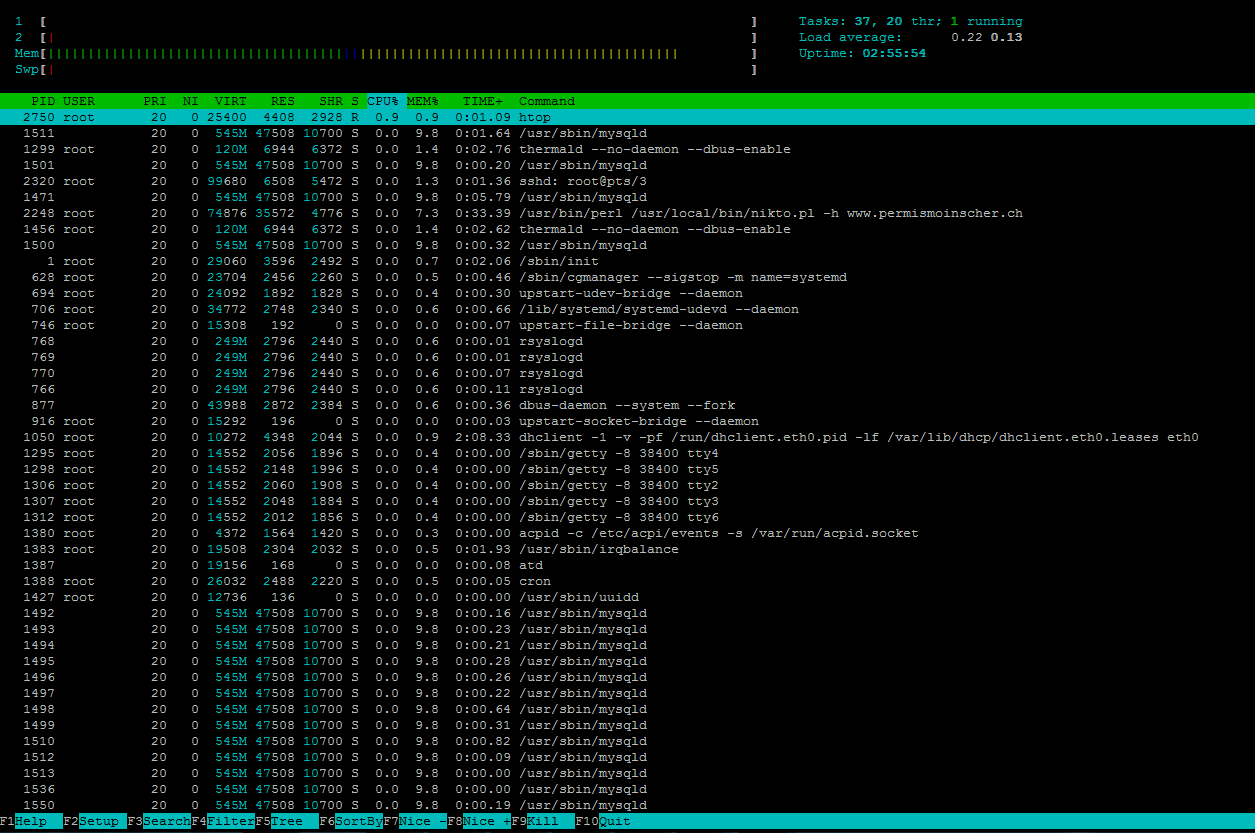Image resolution: width=1255 pixels, height=833 pixels.
Task: Select the cron process row
Action: pos(627,581)
